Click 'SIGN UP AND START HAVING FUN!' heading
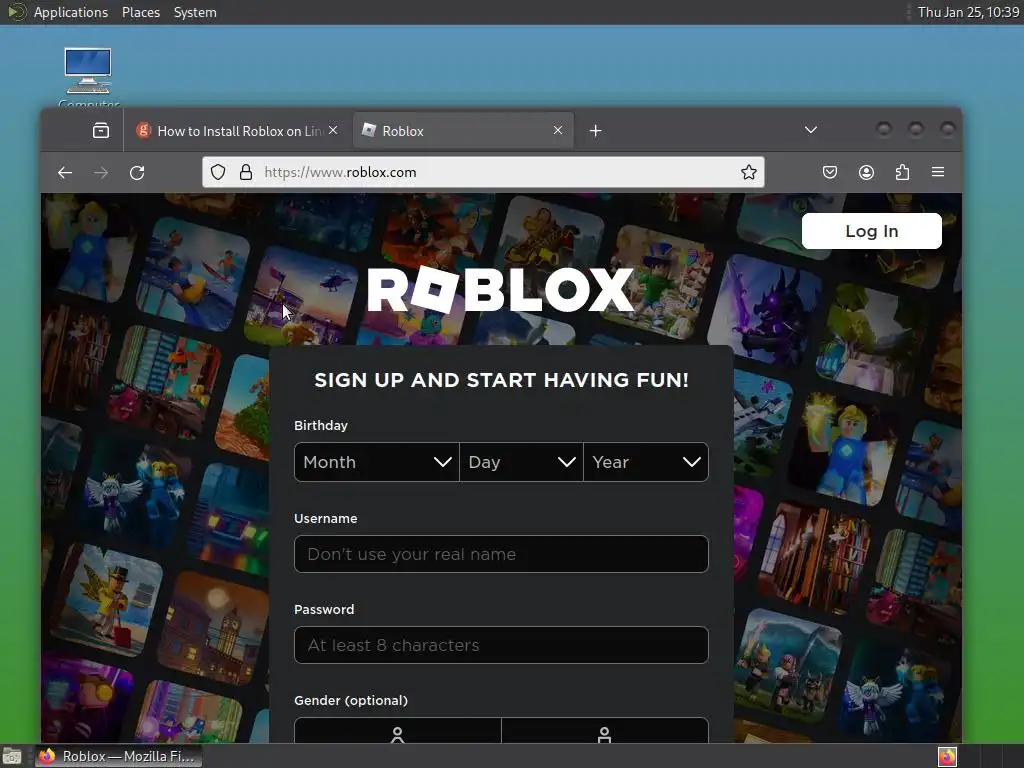Viewport: 1024px width, 768px height. 502,380
